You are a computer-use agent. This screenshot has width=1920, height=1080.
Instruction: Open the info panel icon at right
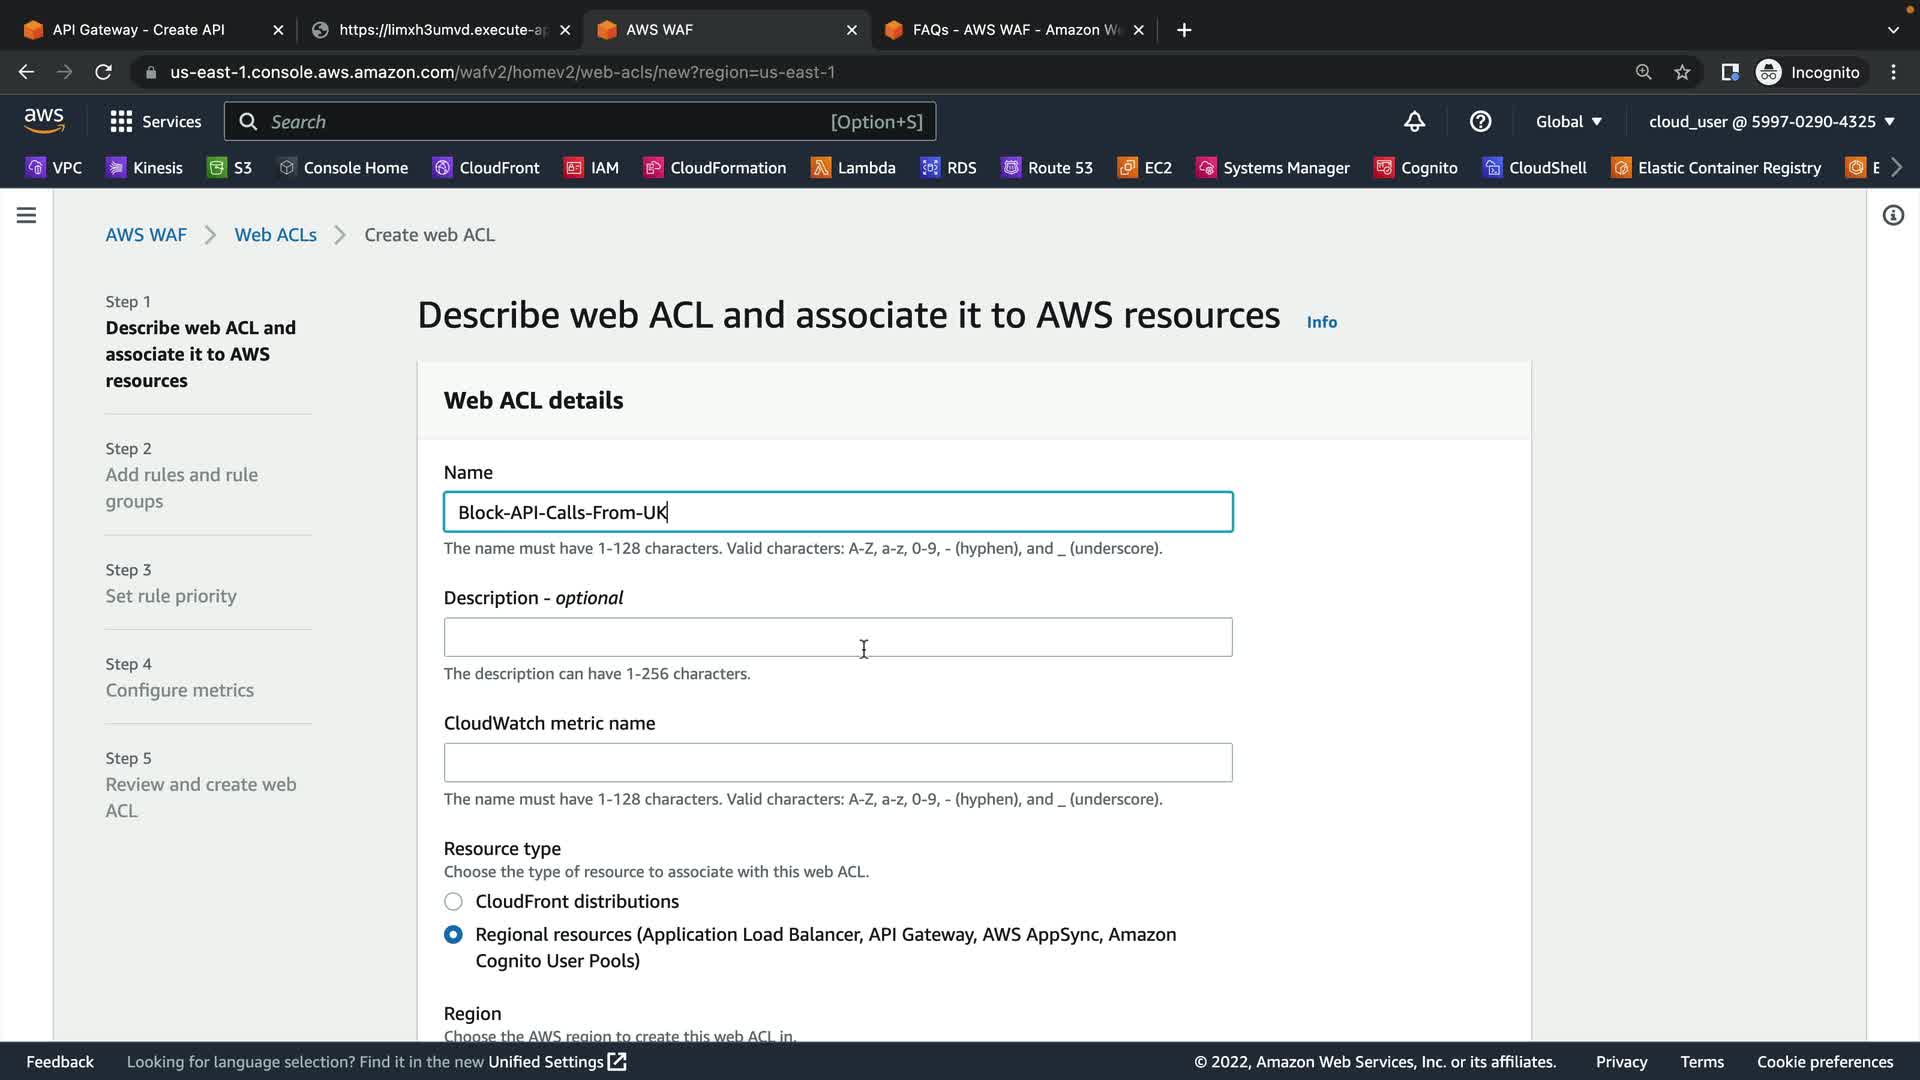click(1892, 216)
